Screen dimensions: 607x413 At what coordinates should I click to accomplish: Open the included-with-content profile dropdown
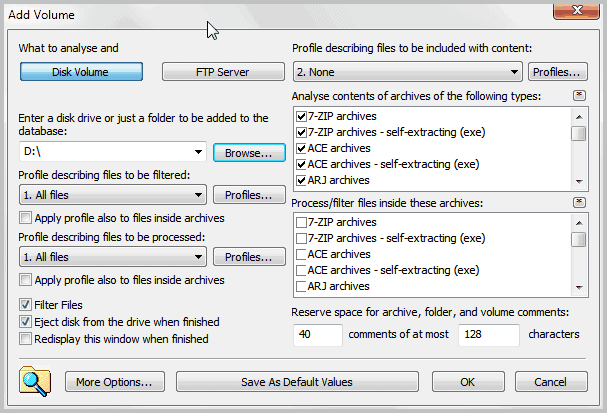514,72
